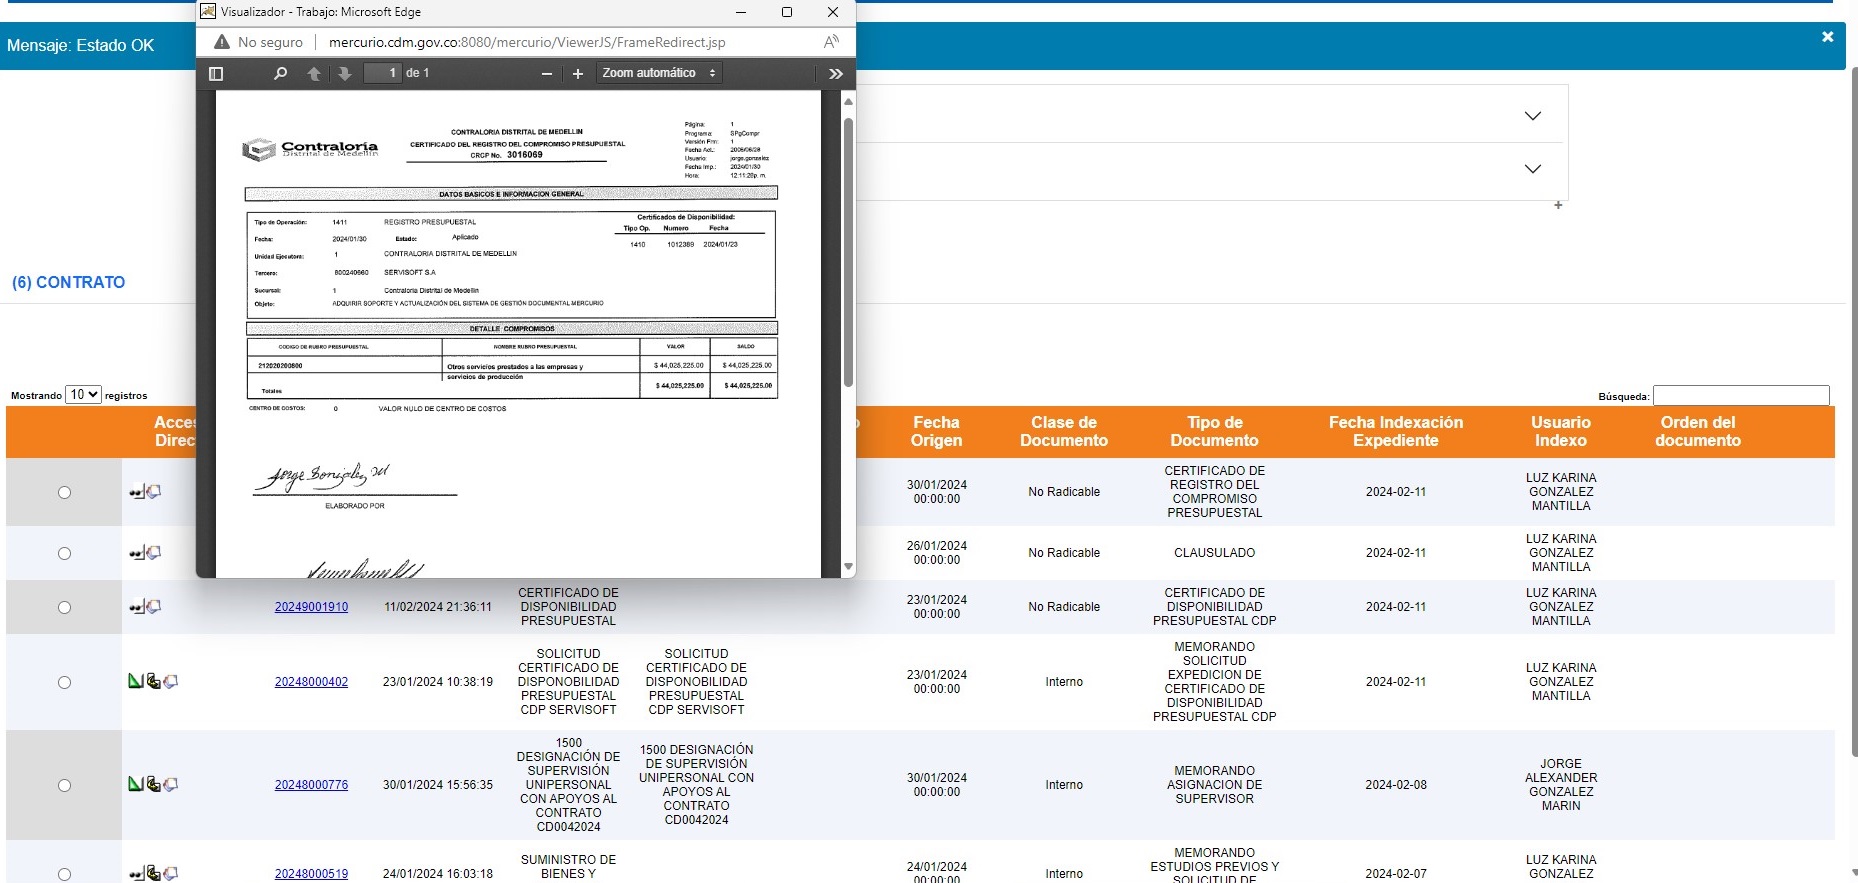Click the read aloud icon in address bar
Screen dimensions: 1858x883
coord(831,42)
